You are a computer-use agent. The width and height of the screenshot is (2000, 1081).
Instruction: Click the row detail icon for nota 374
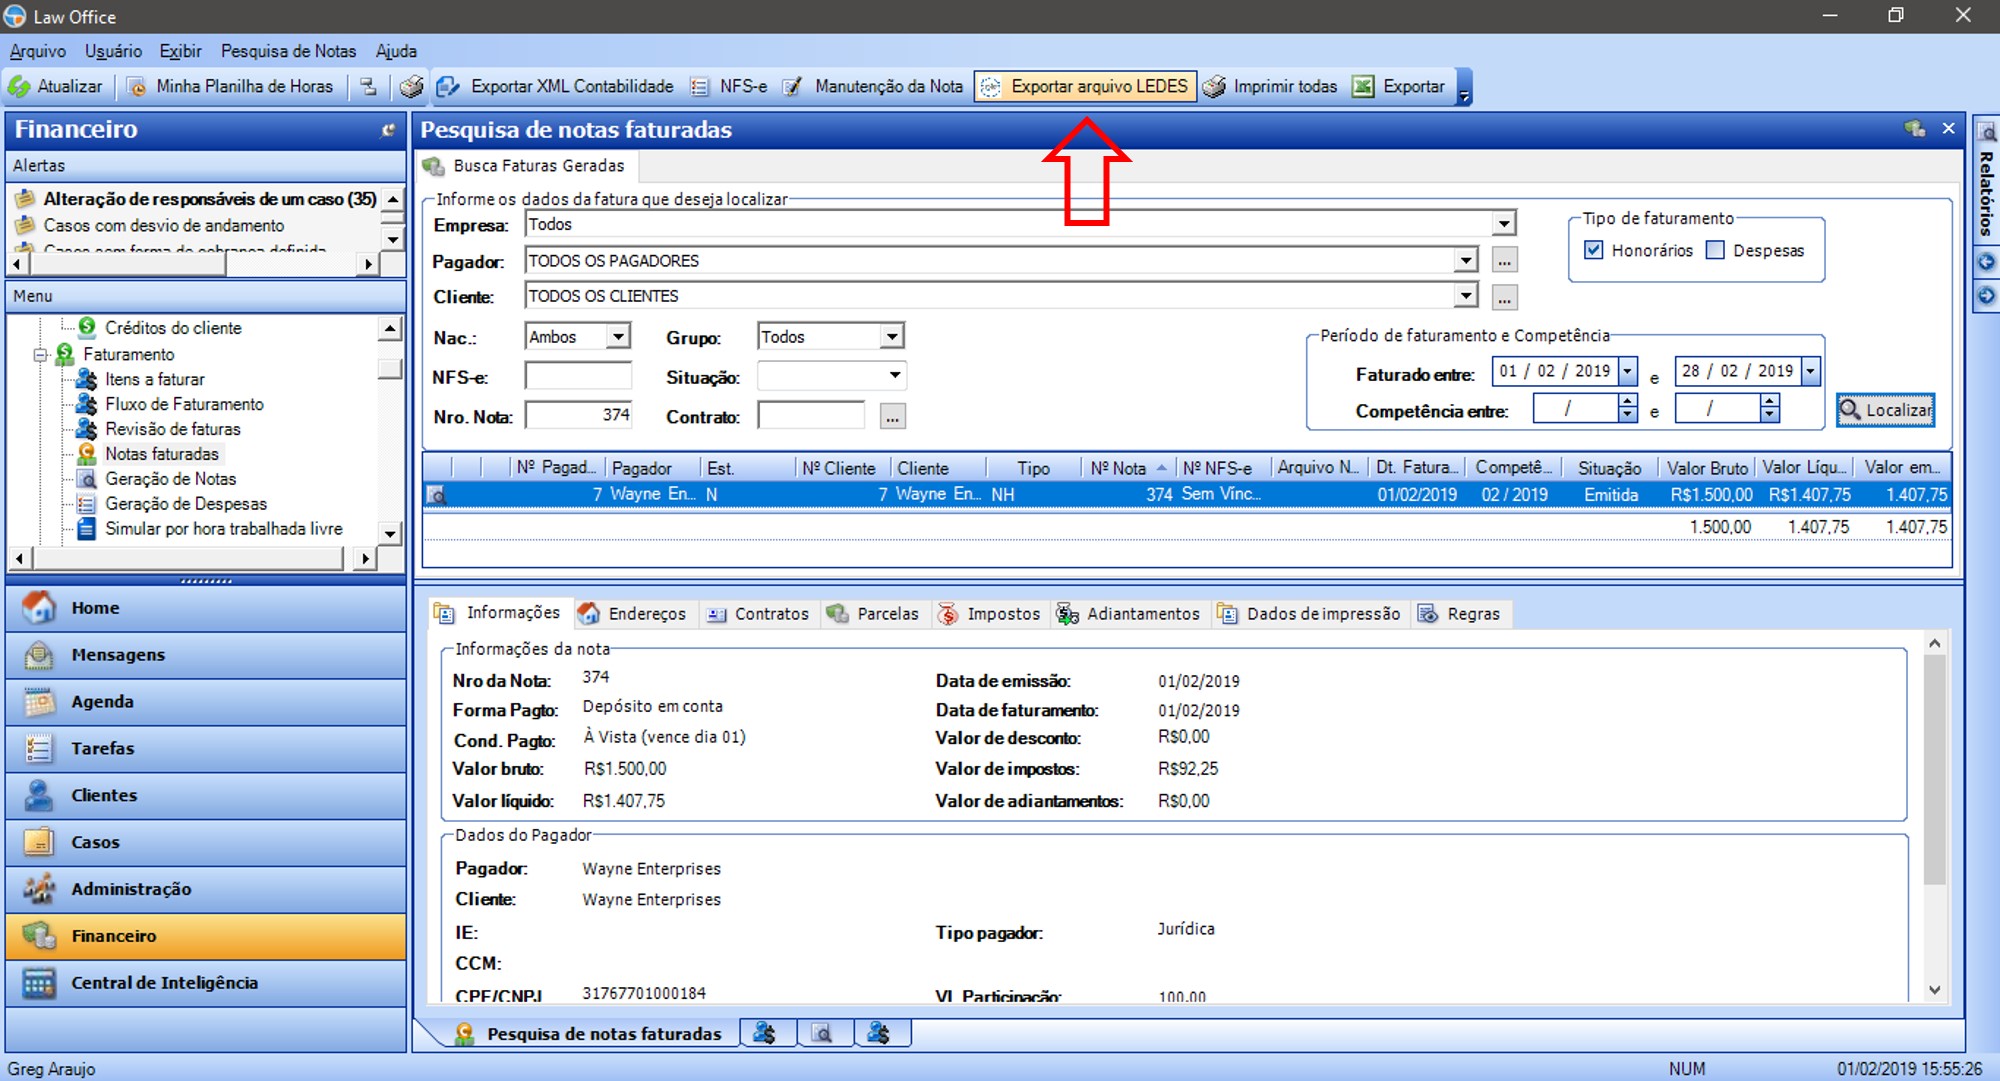tap(436, 495)
